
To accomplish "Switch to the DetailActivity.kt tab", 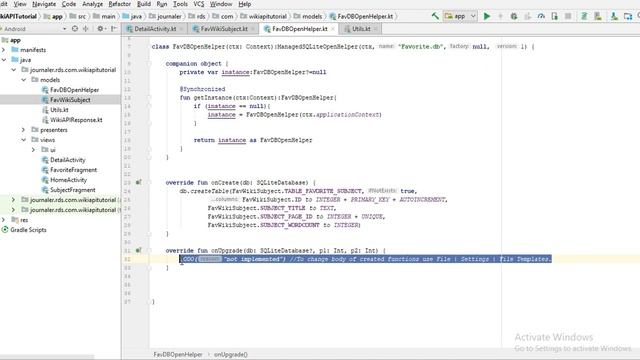I will point(155,29).
